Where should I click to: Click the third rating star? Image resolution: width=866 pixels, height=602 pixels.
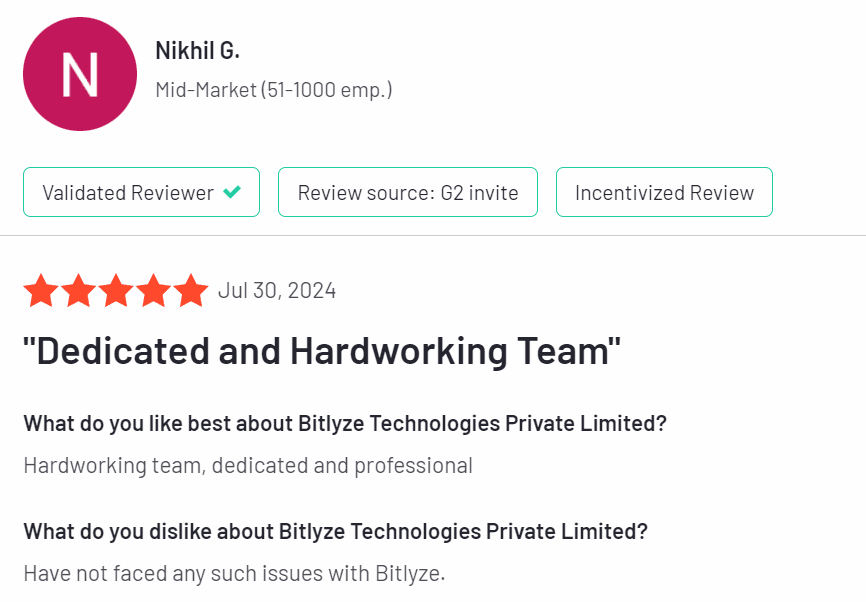coord(116,291)
